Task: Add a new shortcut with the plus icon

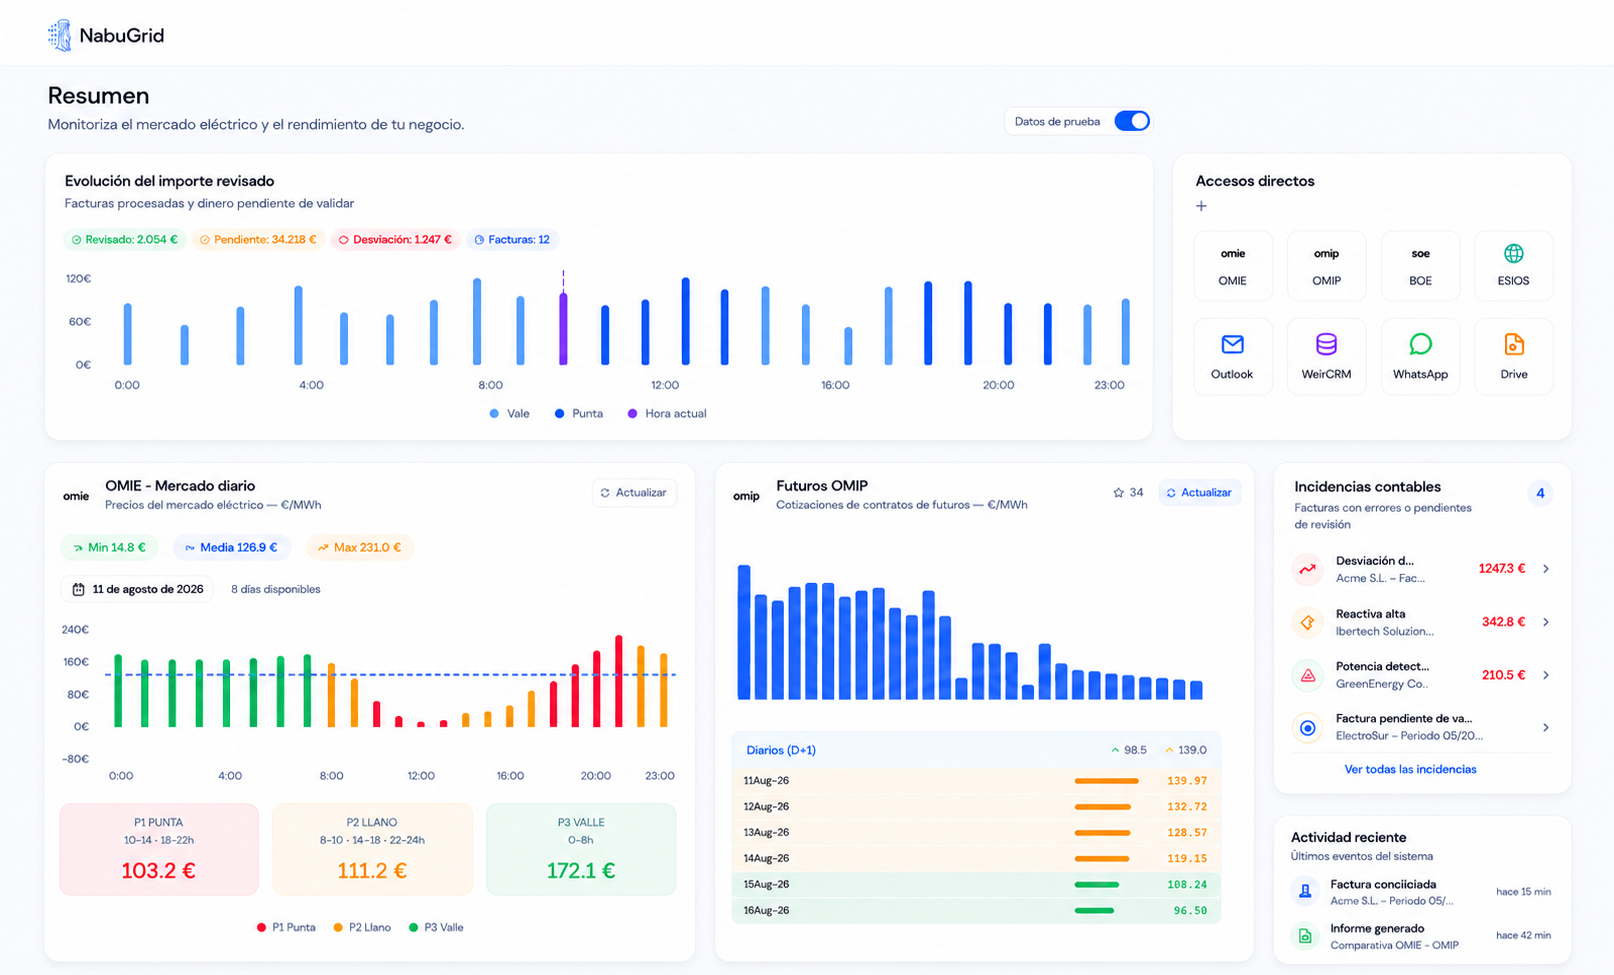Action: (1201, 206)
